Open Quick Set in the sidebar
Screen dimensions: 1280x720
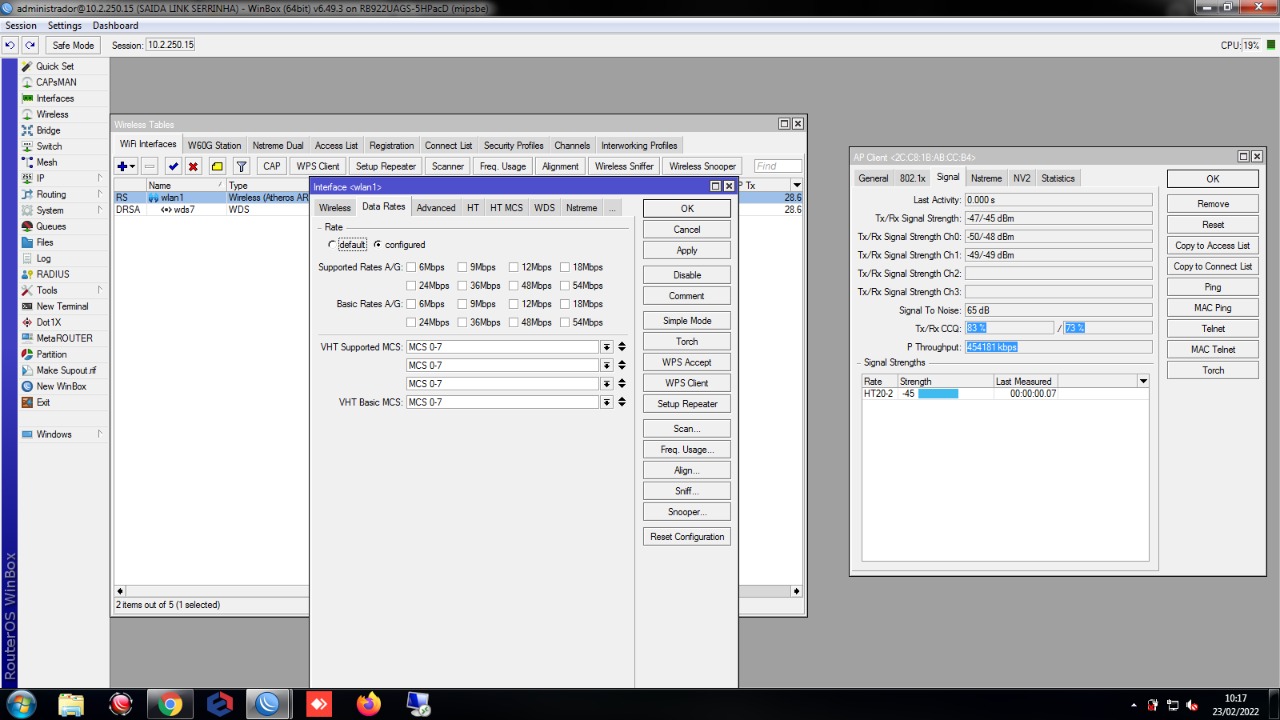[54, 66]
